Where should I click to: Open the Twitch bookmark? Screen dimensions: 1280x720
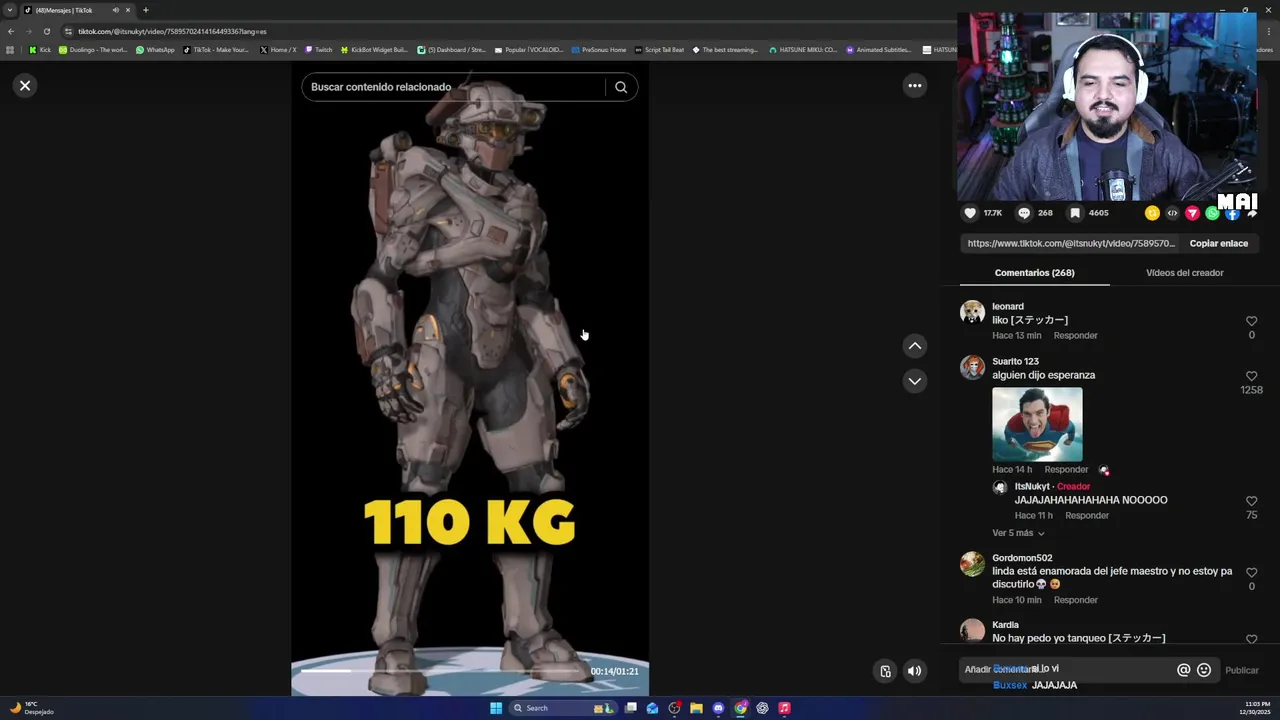(318, 49)
